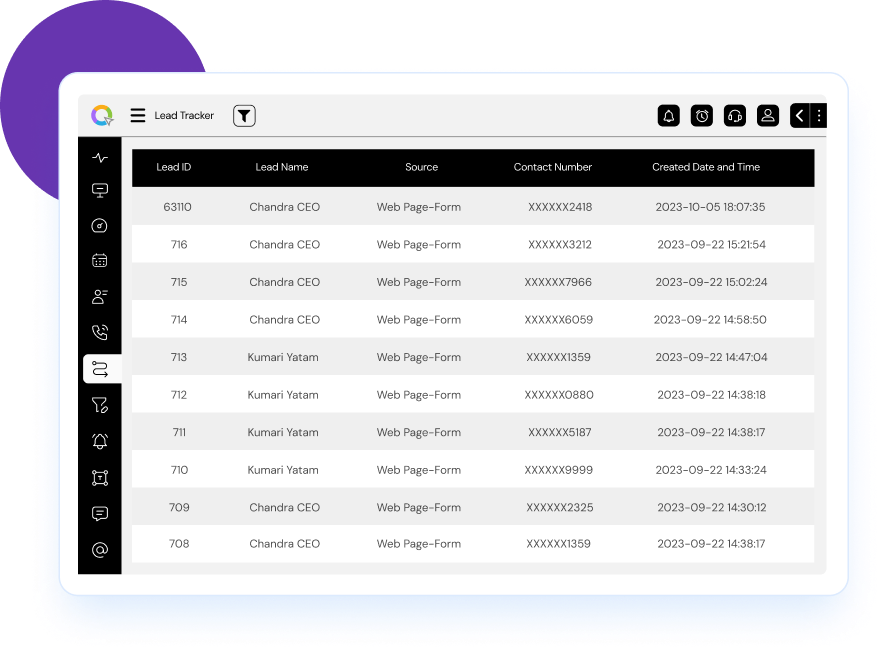Click date 2023-09-22 14:38:18
884x655 pixels.
pyautogui.click(x=711, y=395)
